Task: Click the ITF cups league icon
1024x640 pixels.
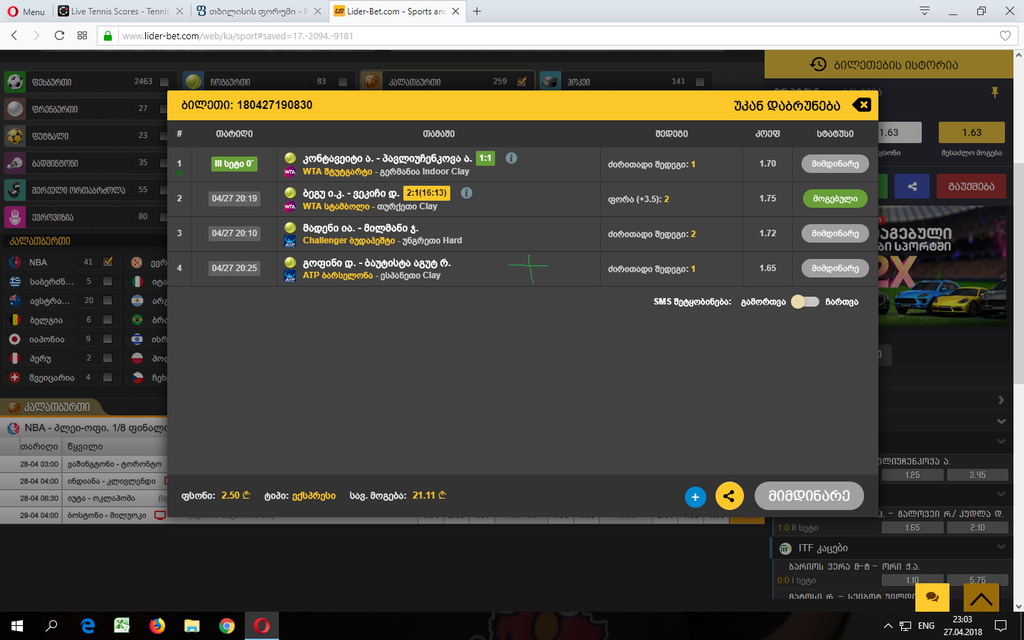Action: [786, 548]
